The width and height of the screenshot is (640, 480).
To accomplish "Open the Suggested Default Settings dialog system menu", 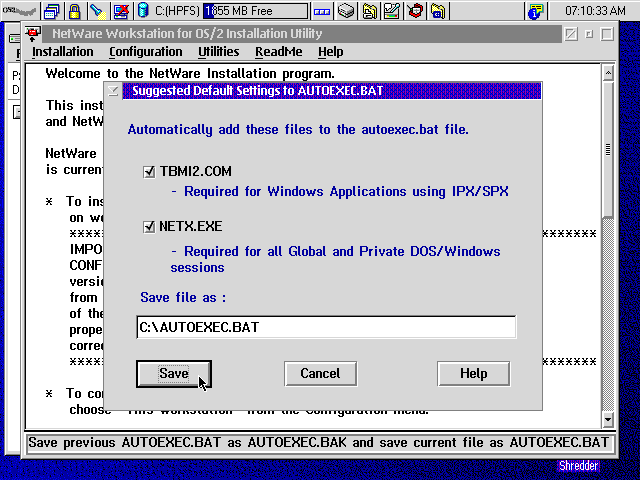I will pyautogui.click(x=113, y=91).
